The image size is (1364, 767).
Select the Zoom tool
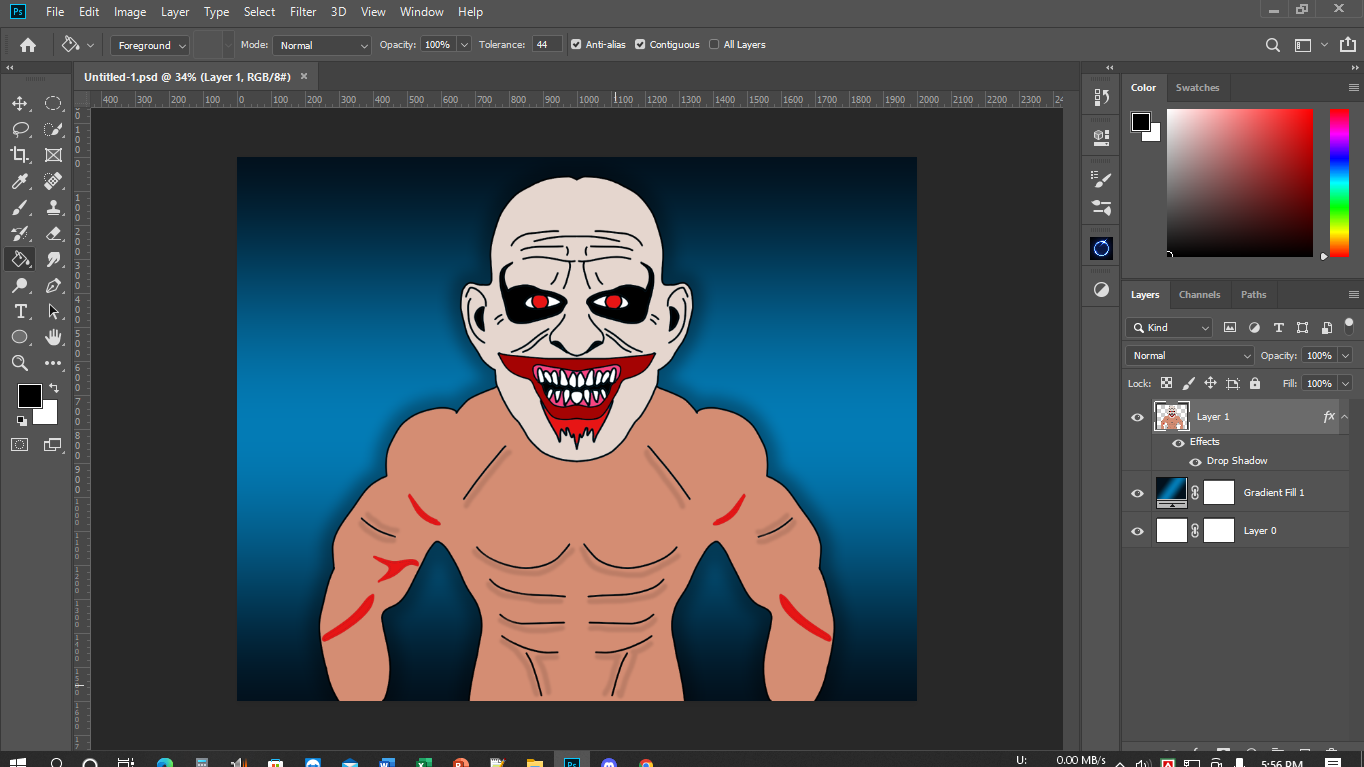tap(20, 363)
